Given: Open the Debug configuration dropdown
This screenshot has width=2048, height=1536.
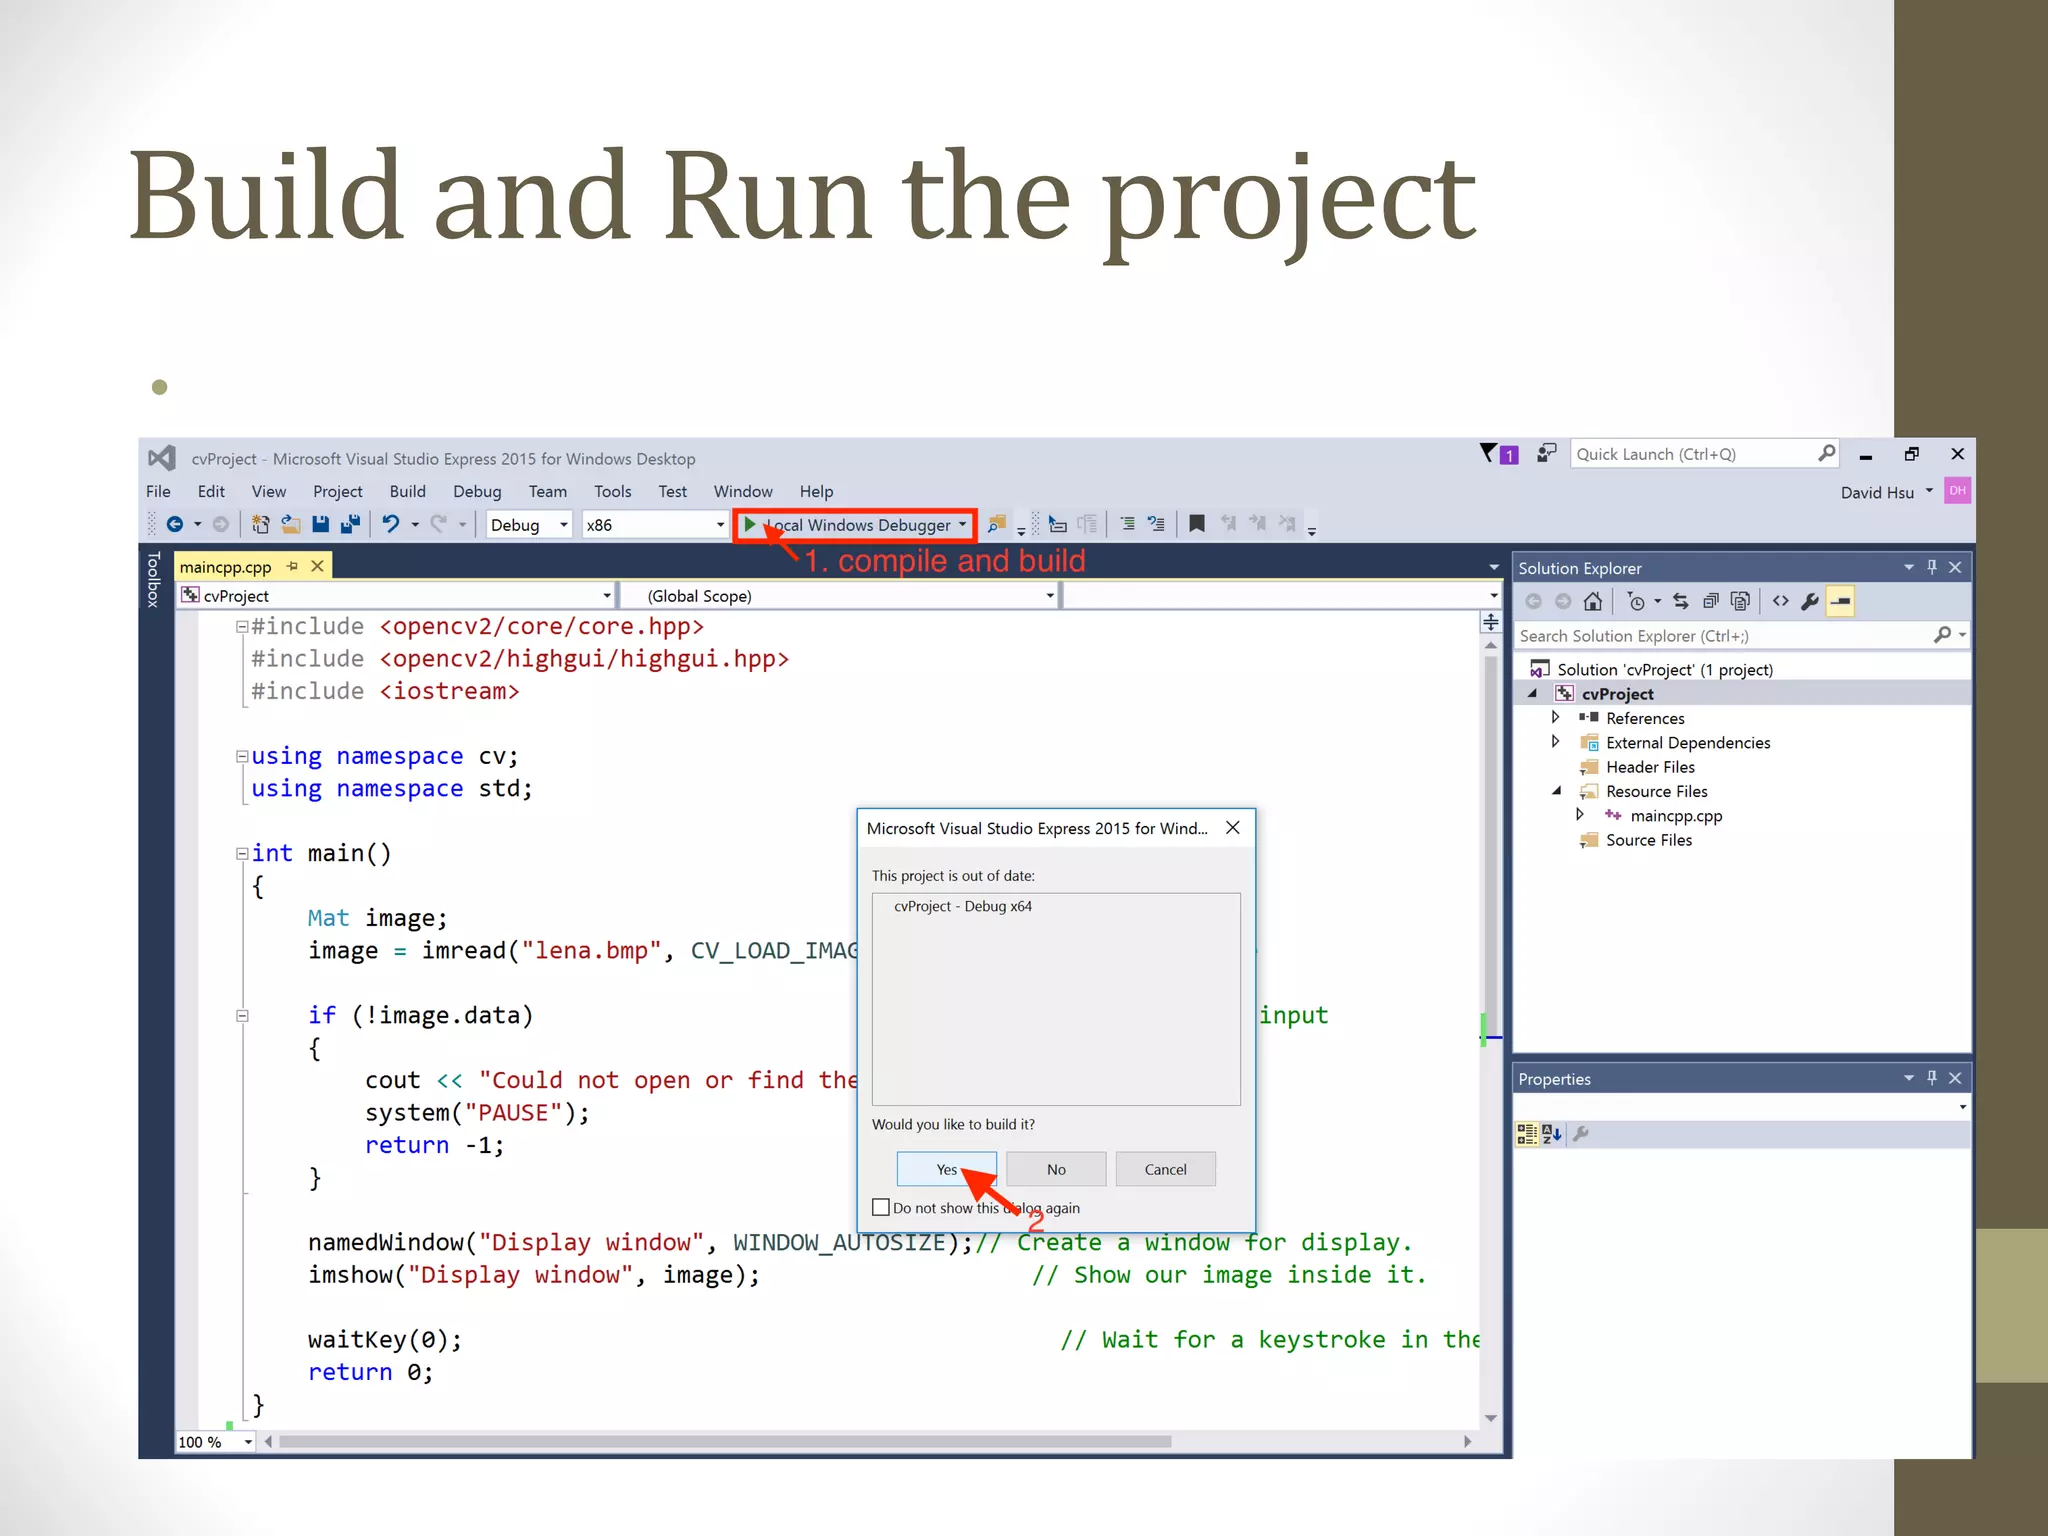Looking at the screenshot, I should (563, 525).
